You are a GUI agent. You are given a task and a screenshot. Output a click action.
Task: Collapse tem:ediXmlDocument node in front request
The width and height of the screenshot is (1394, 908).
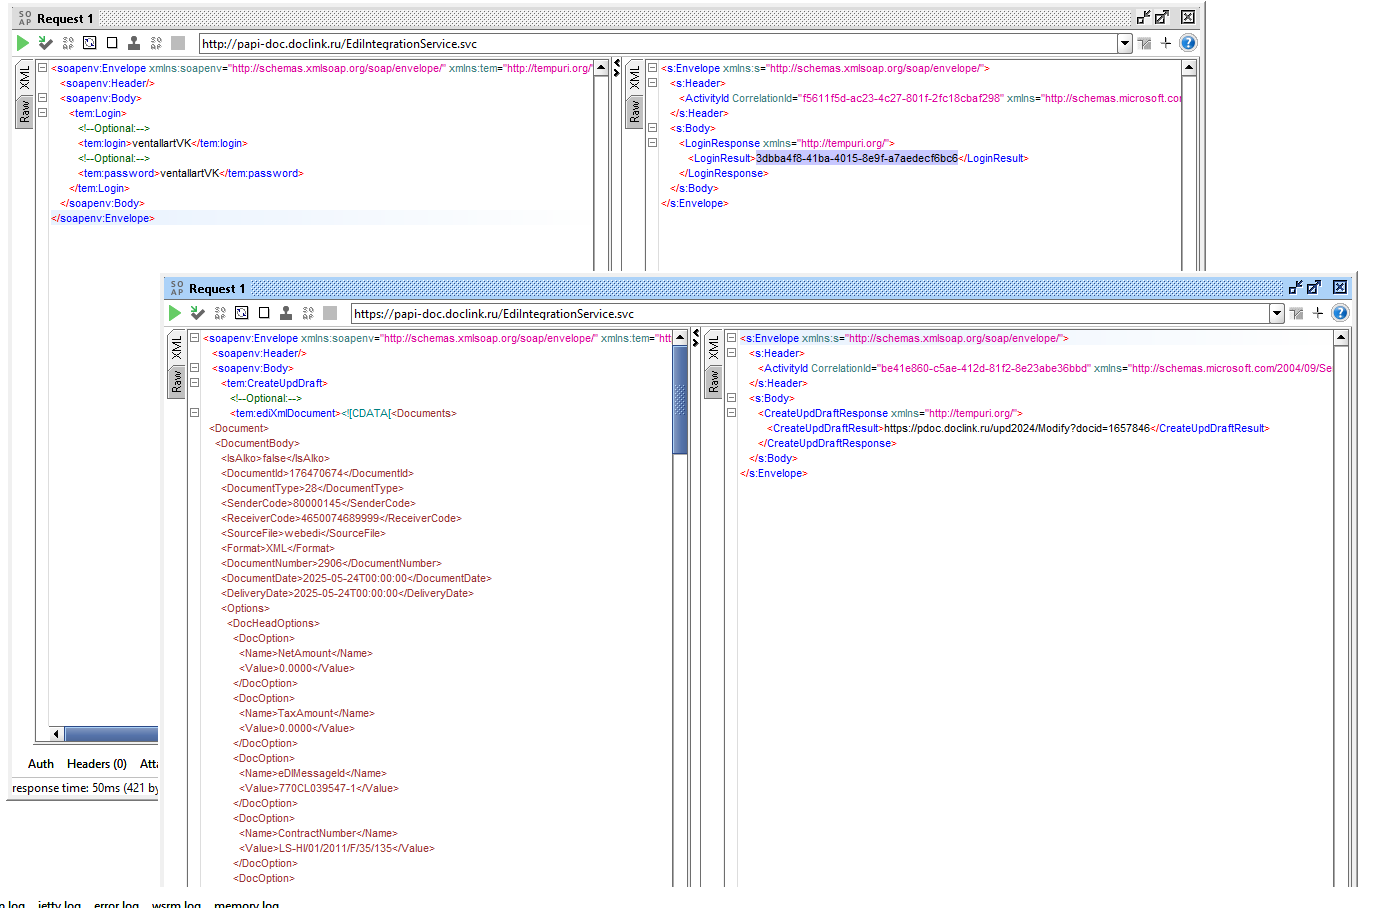[195, 413]
